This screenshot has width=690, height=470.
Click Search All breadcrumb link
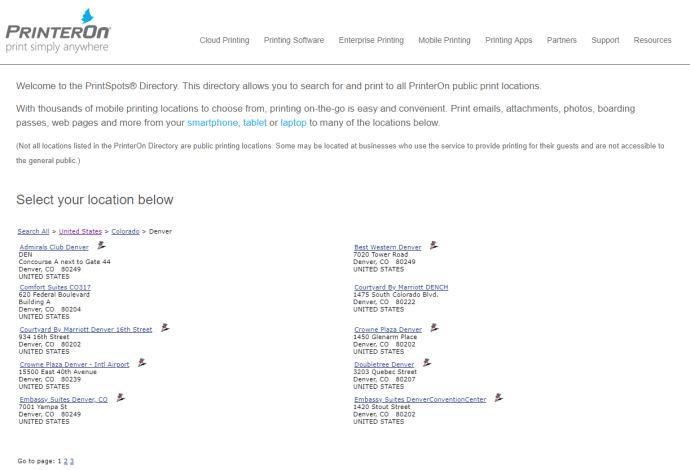(33, 231)
